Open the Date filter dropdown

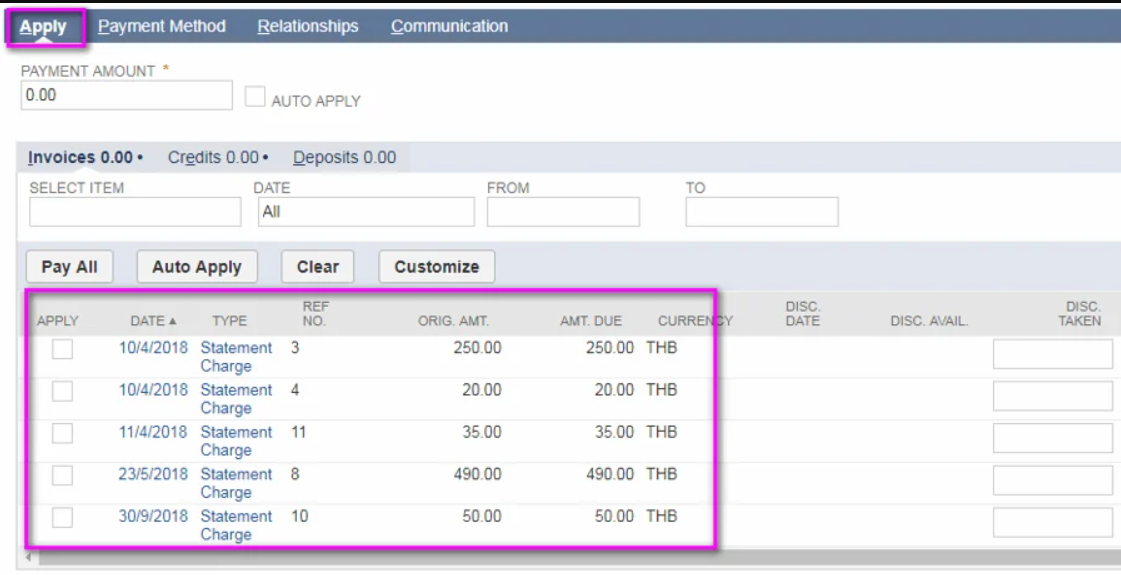coord(365,212)
